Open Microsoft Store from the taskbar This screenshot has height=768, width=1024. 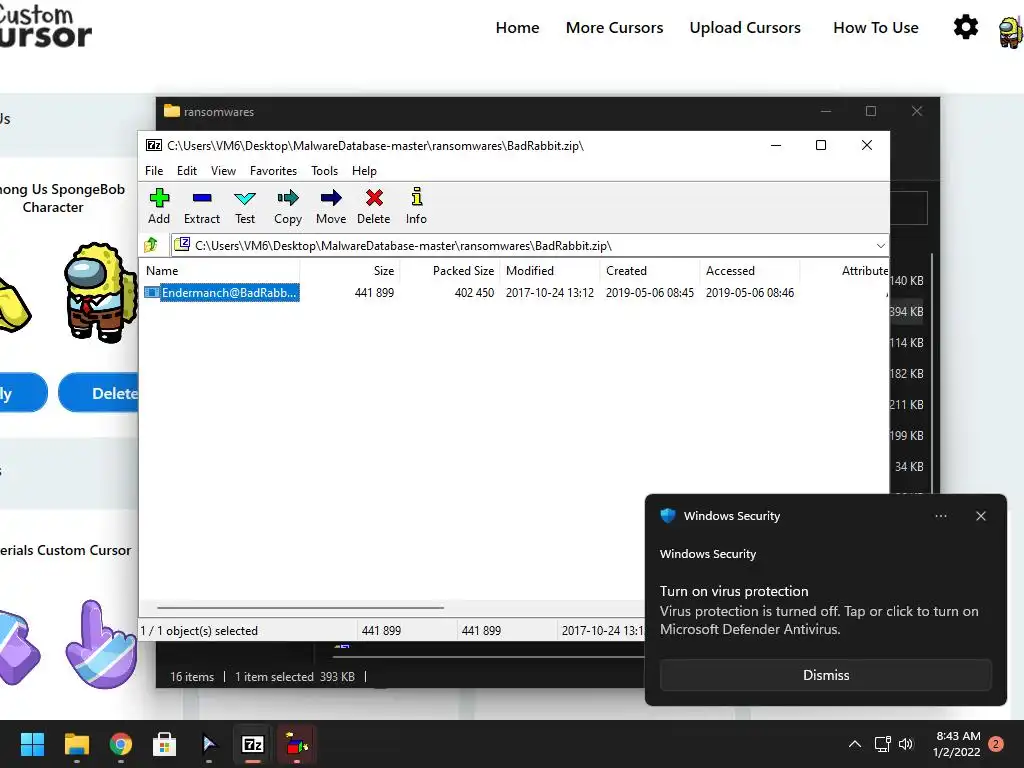tap(165, 744)
